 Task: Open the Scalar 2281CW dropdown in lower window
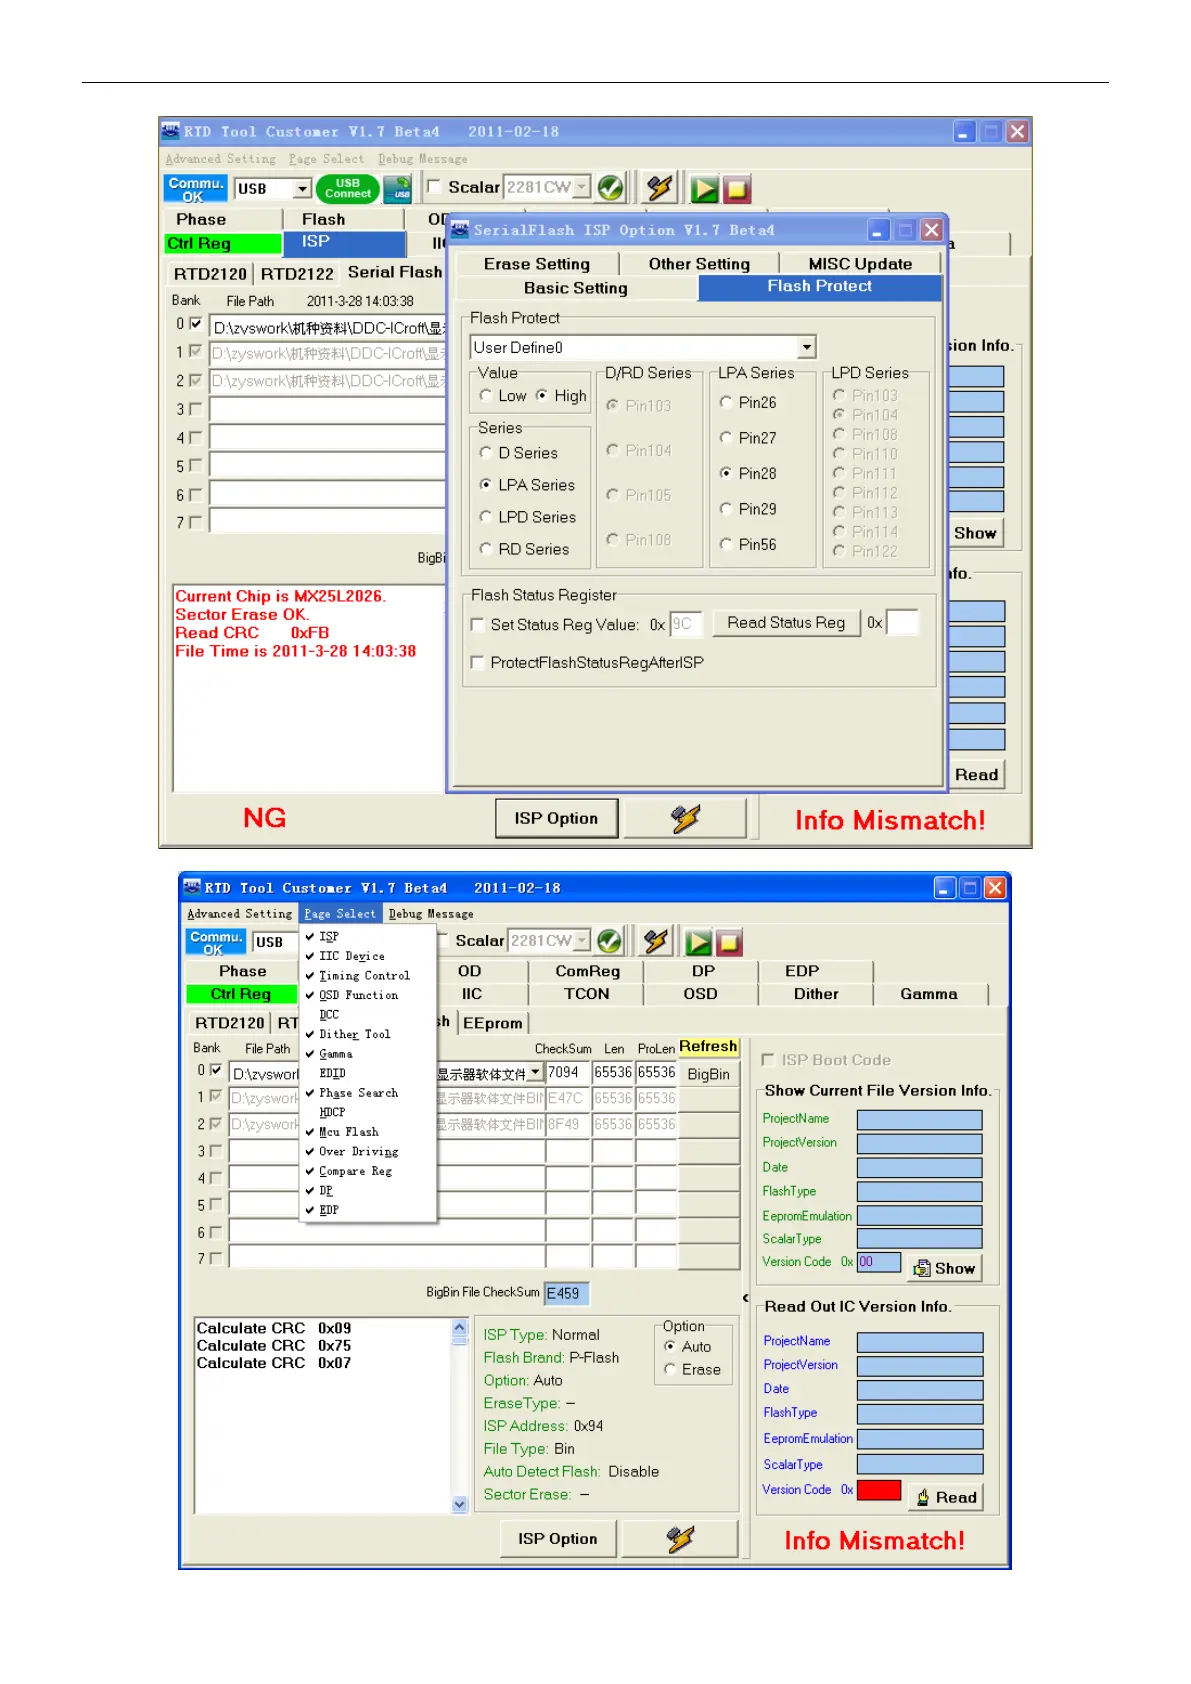pos(582,941)
